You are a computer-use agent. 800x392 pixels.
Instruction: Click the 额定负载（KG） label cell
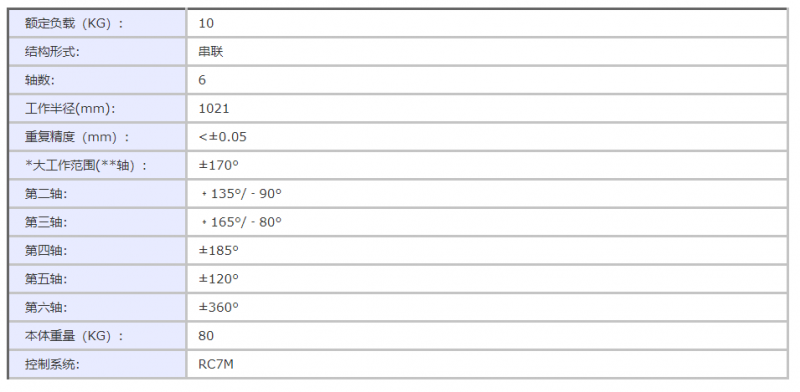pos(97,23)
